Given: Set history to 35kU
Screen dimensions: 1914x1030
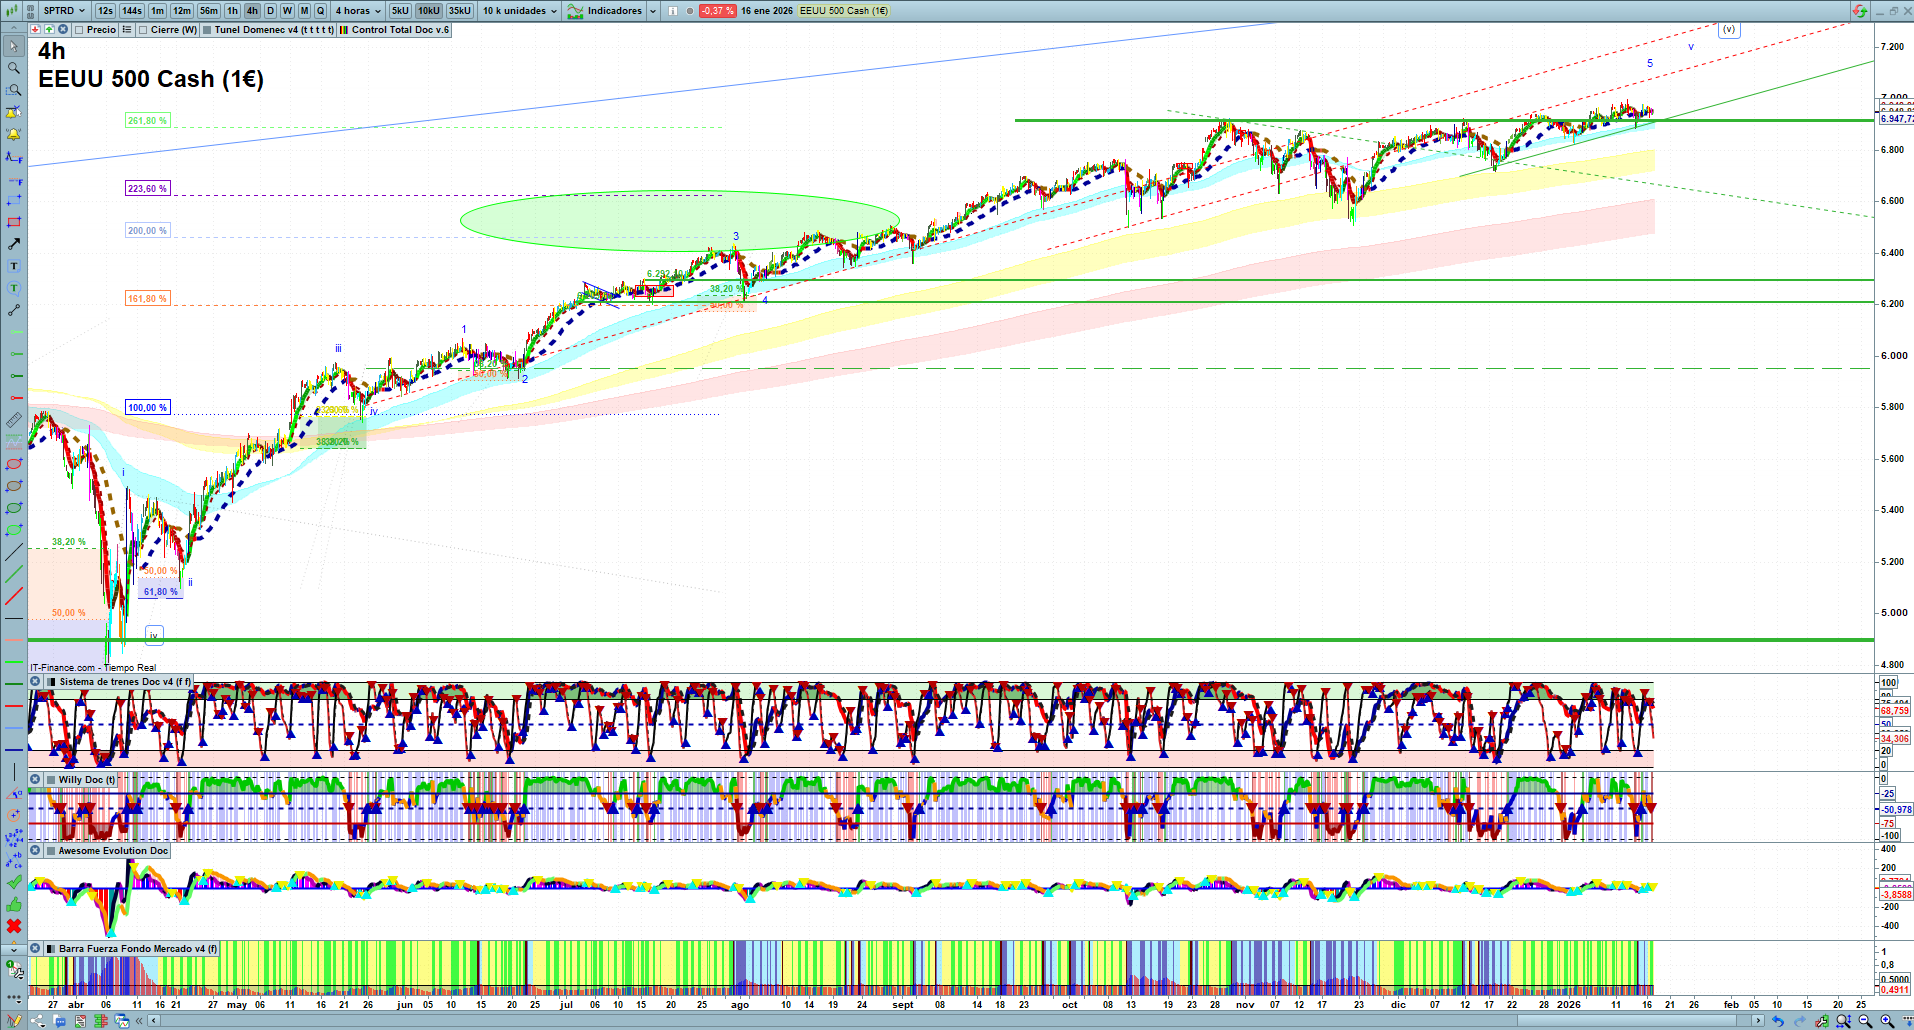Looking at the screenshot, I should coord(460,11).
